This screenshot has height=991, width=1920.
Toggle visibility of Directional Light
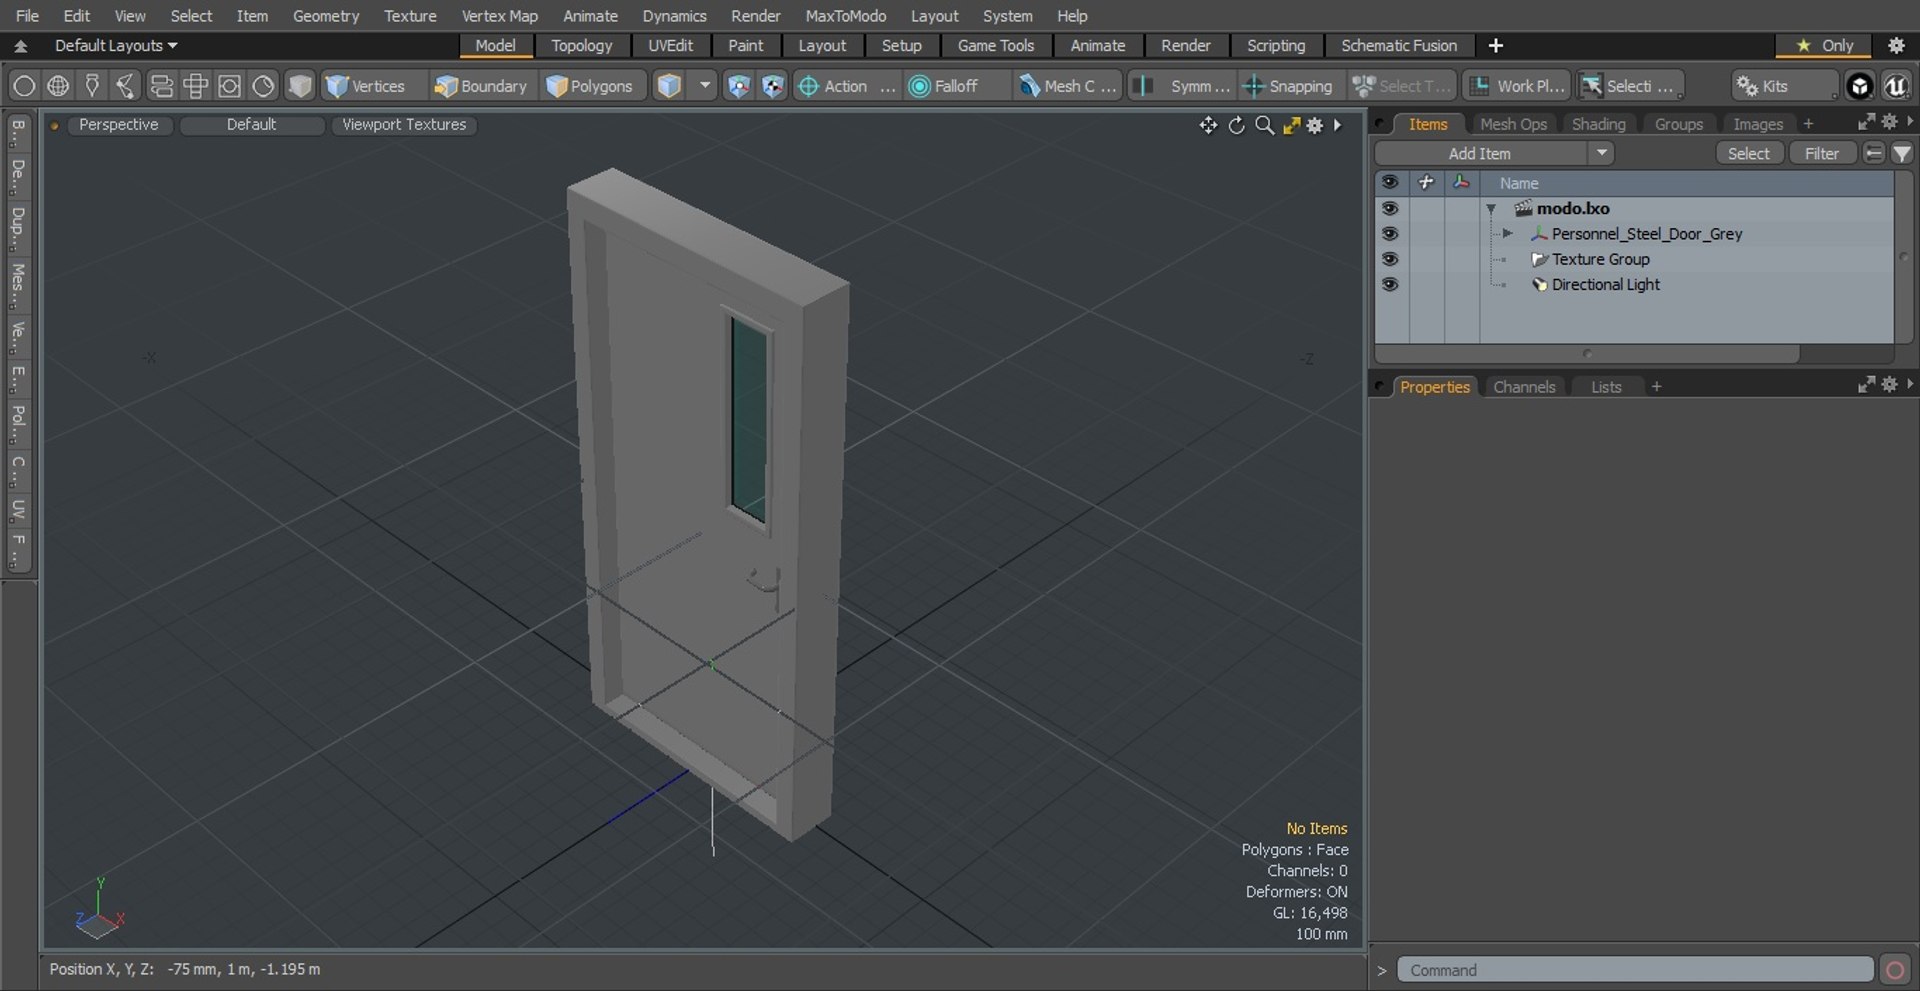(1389, 285)
